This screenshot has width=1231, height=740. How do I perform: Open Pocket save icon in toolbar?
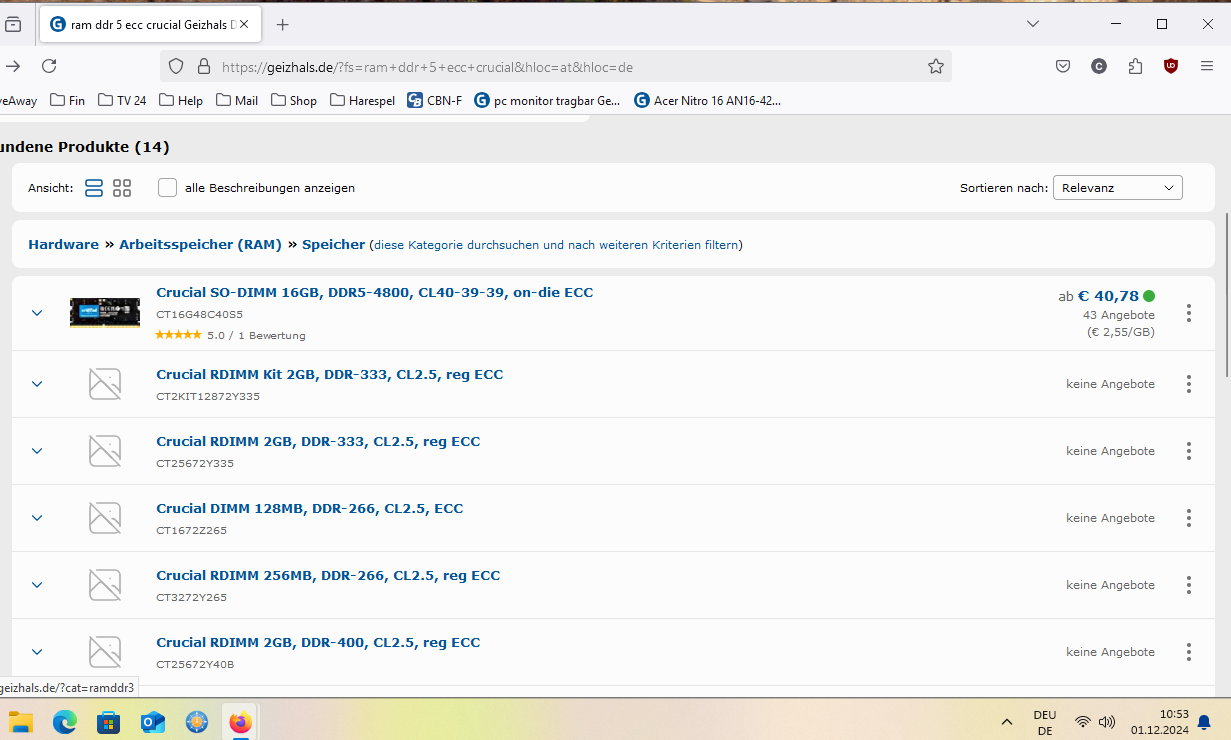point(1063,67)
